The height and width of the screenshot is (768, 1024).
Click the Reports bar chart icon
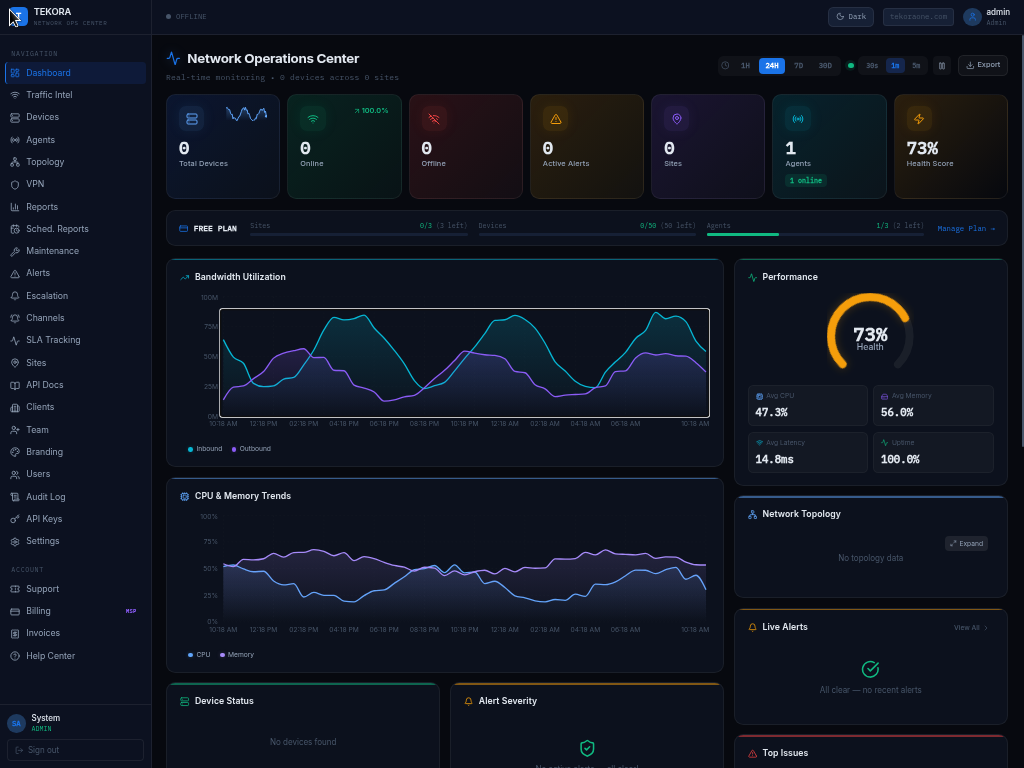[x=15, y=207]
